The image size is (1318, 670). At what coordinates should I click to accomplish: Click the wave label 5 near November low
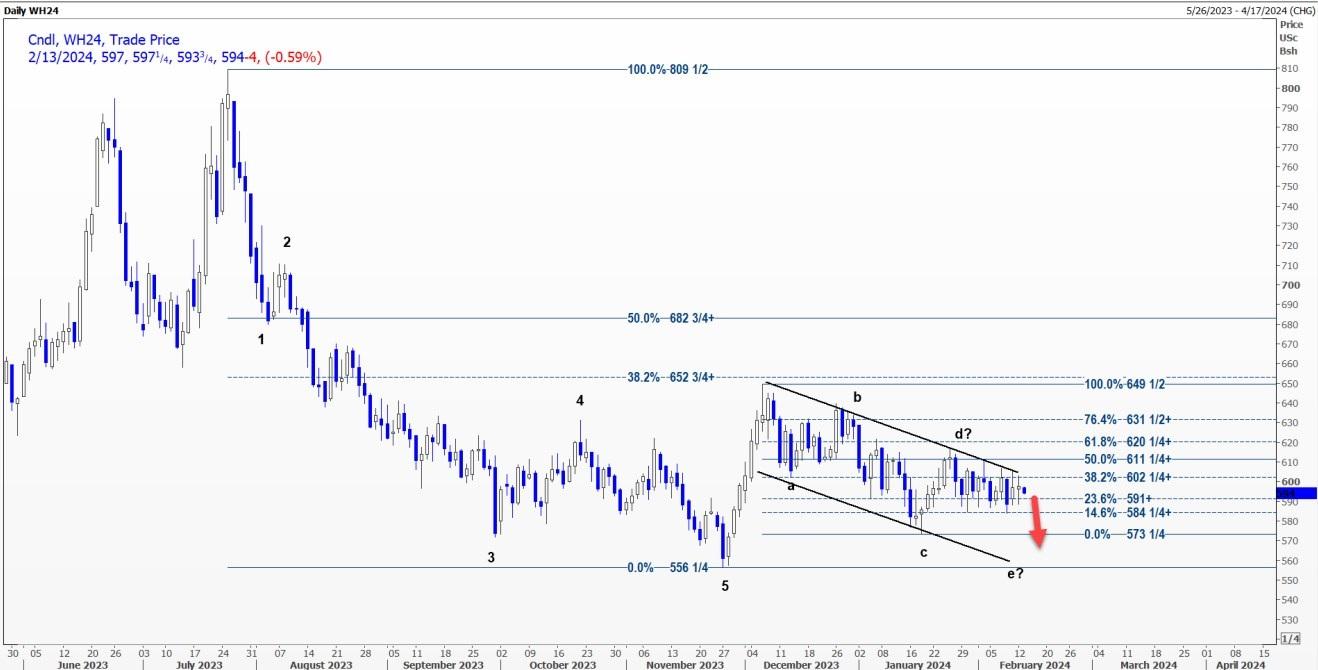pyautogui.click(x=725, y=585)
